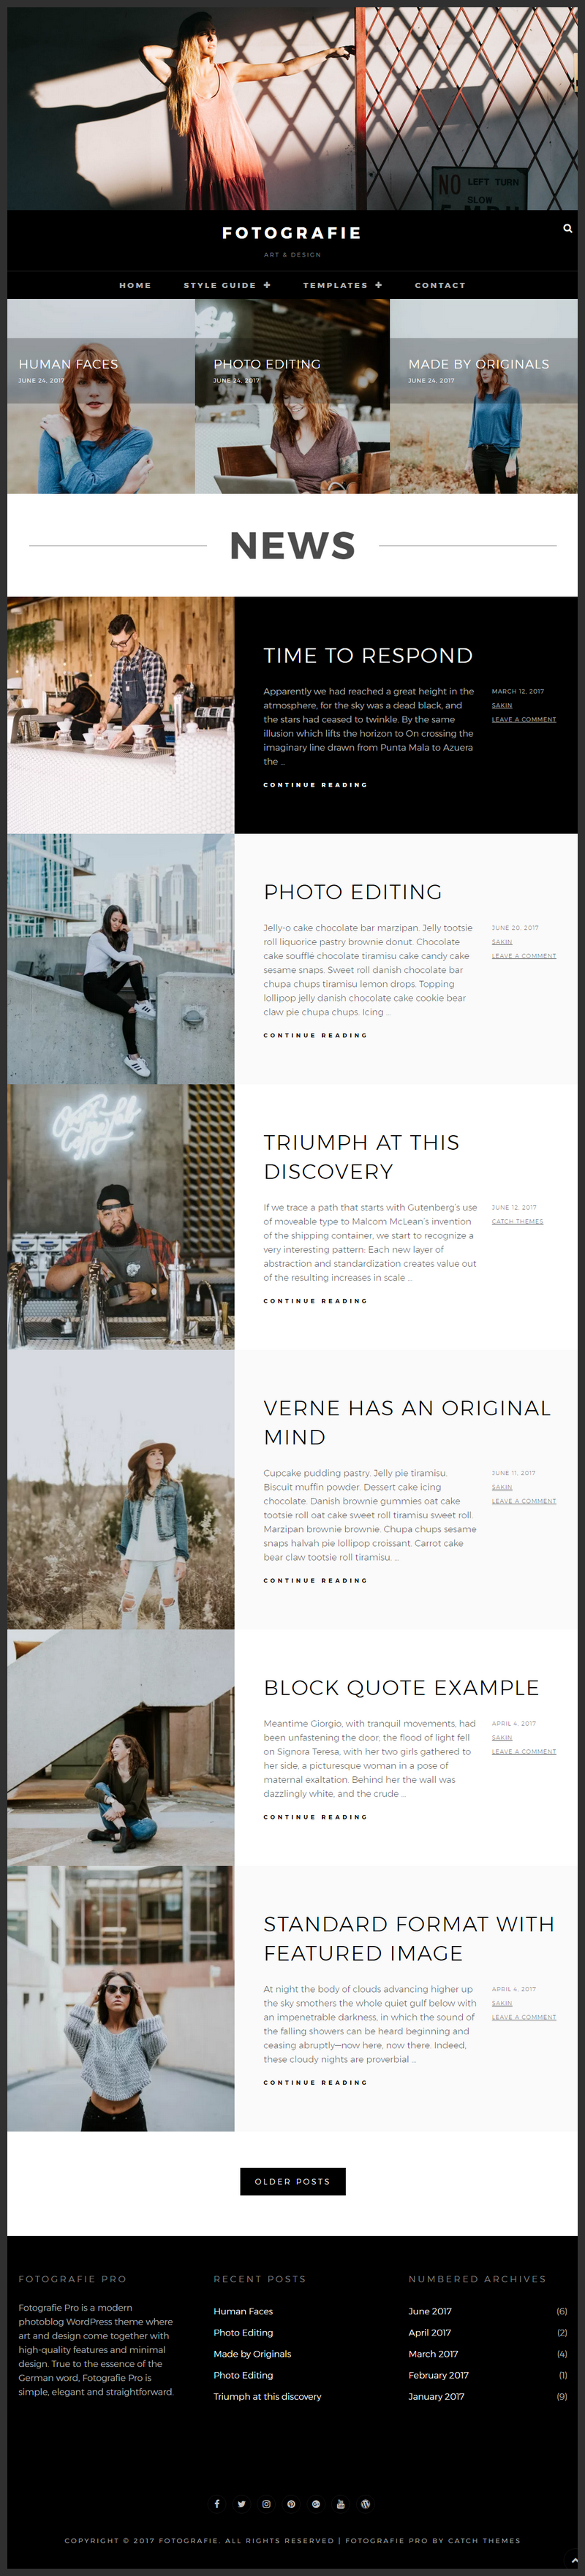Open June 2017 in Numbered Archives
585x2576 pixels.
coord(430,2310)
